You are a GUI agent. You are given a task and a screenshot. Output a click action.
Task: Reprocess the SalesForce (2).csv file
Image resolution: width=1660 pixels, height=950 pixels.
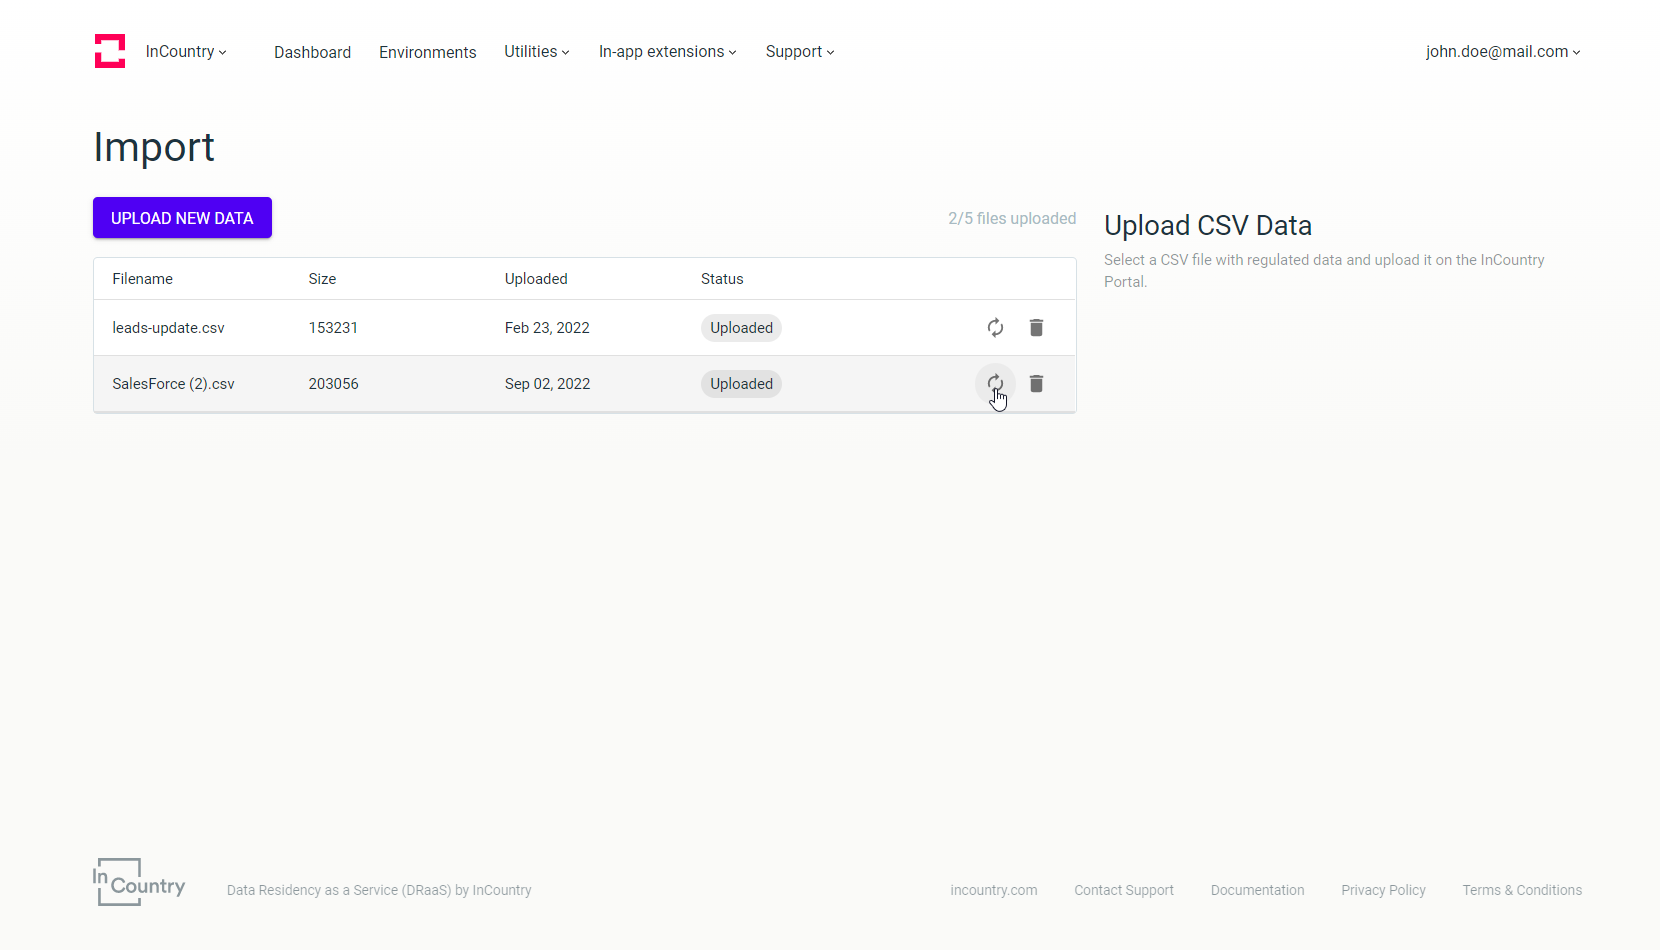(995, 384)
